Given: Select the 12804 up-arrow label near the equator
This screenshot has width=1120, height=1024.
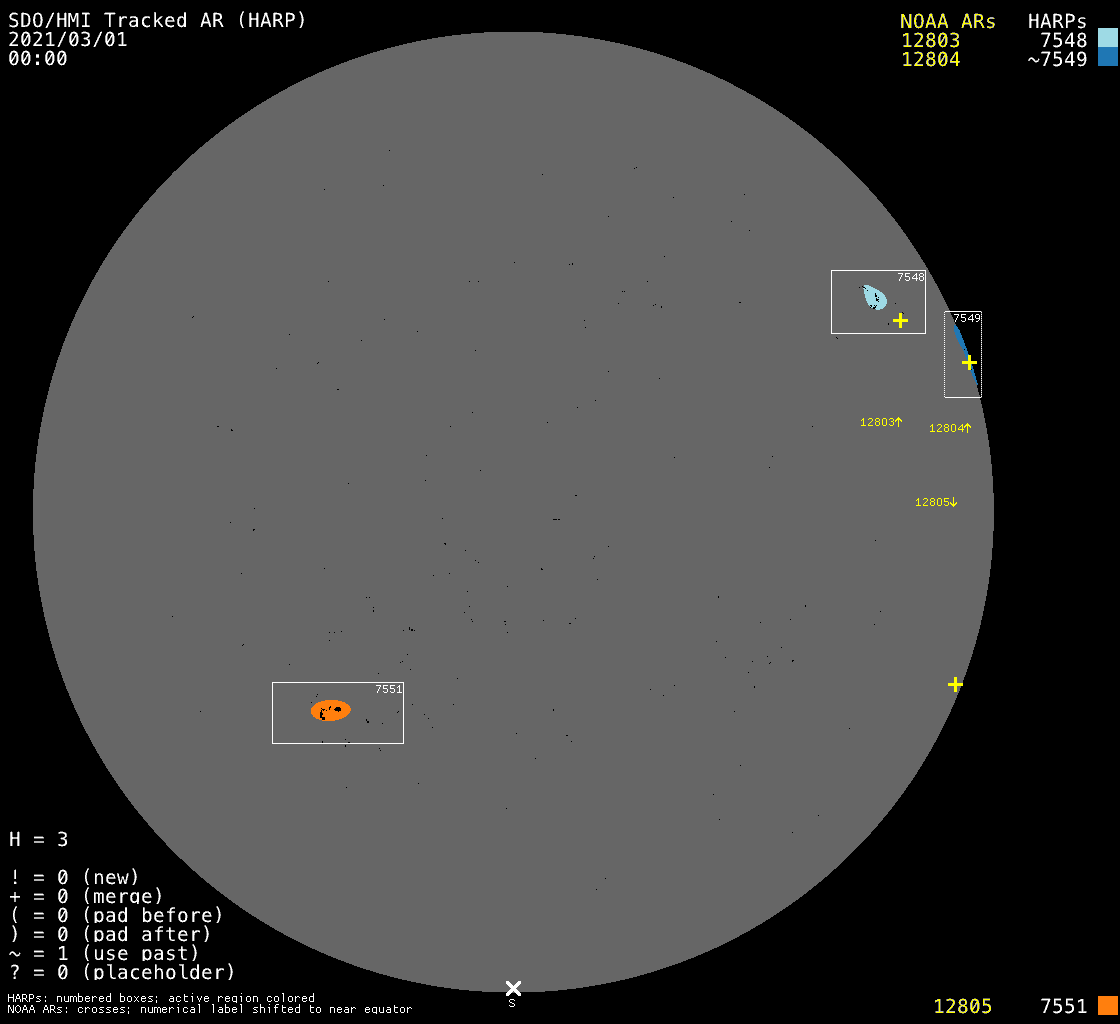Looking at the screenshot, I should click(950, 428).
